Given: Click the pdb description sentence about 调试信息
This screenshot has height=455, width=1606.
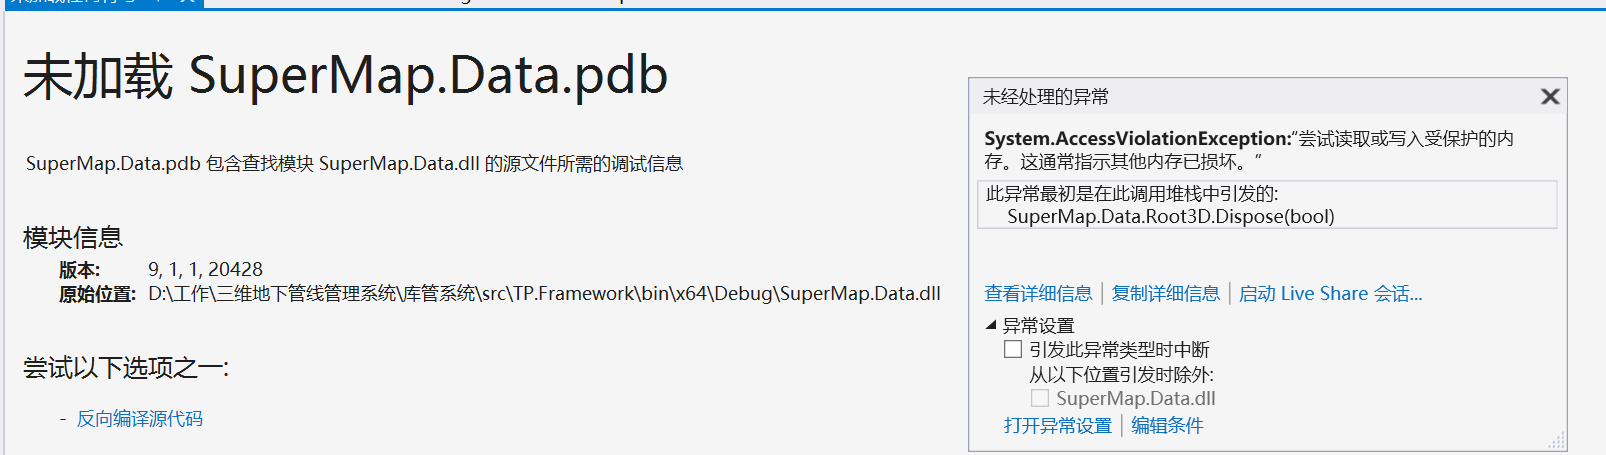Looking at the screenshot, I should (x=355, y=163).
